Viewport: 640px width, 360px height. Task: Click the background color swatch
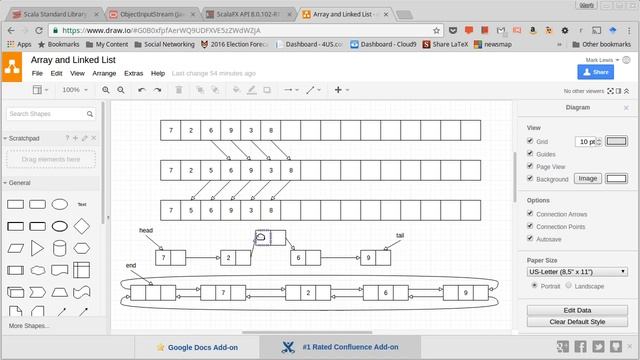click(616, 178)
